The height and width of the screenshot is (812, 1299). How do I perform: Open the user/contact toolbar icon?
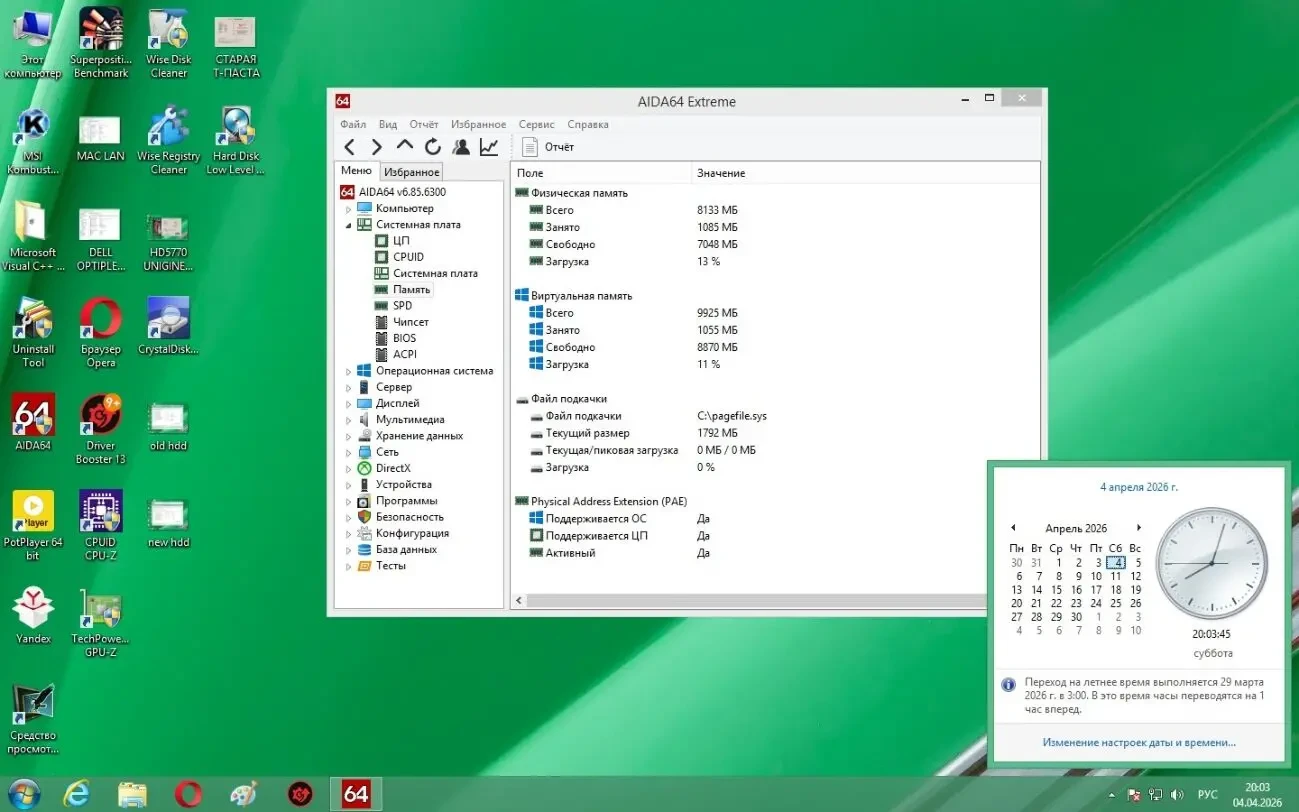(460, 147)
